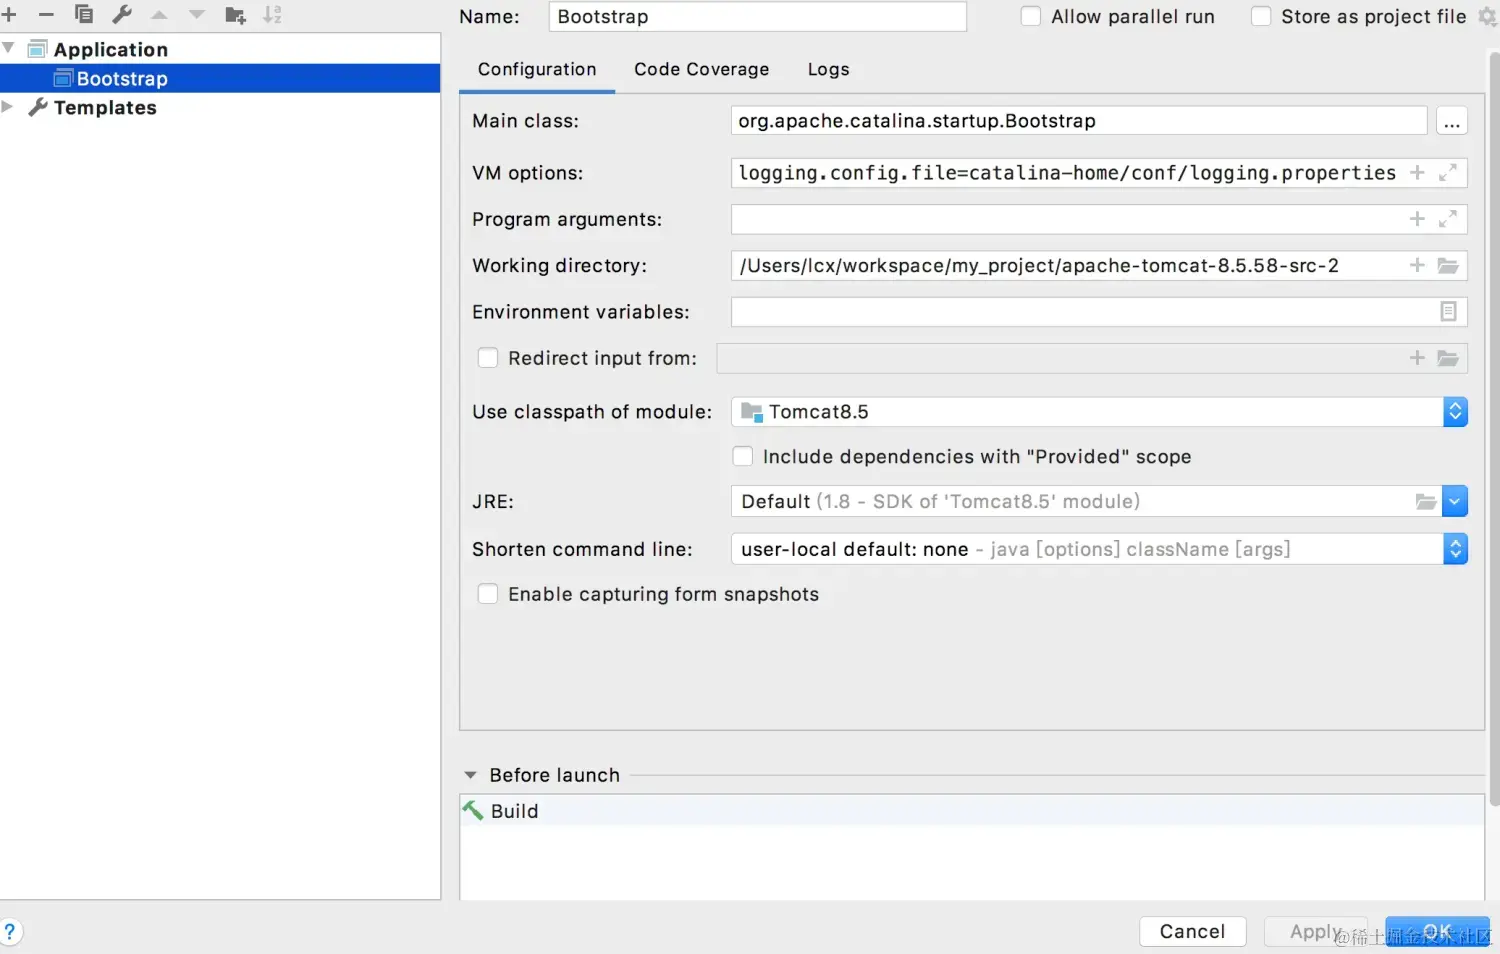1500x954 pixels.
Task: Open help question mark icon
Action: (10, 932)
